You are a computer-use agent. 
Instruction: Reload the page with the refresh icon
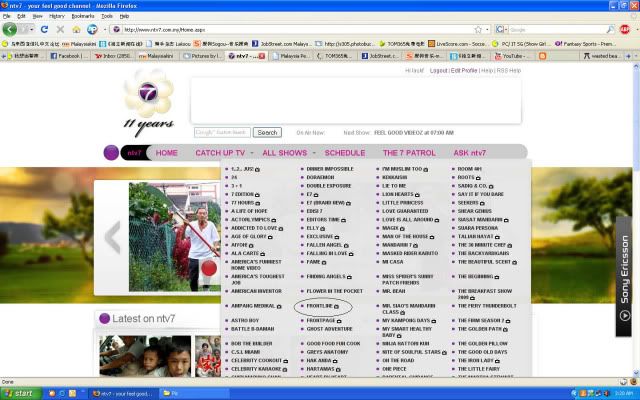coord(44,29)
